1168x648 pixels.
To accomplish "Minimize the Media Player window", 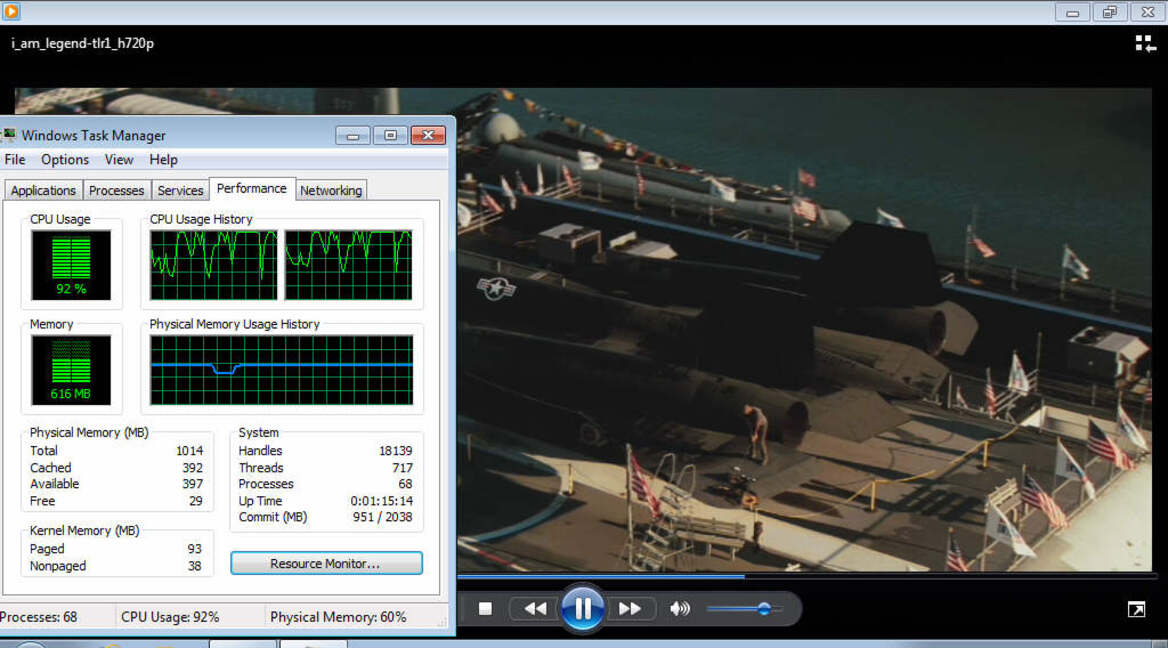I will pos(1073,12).
